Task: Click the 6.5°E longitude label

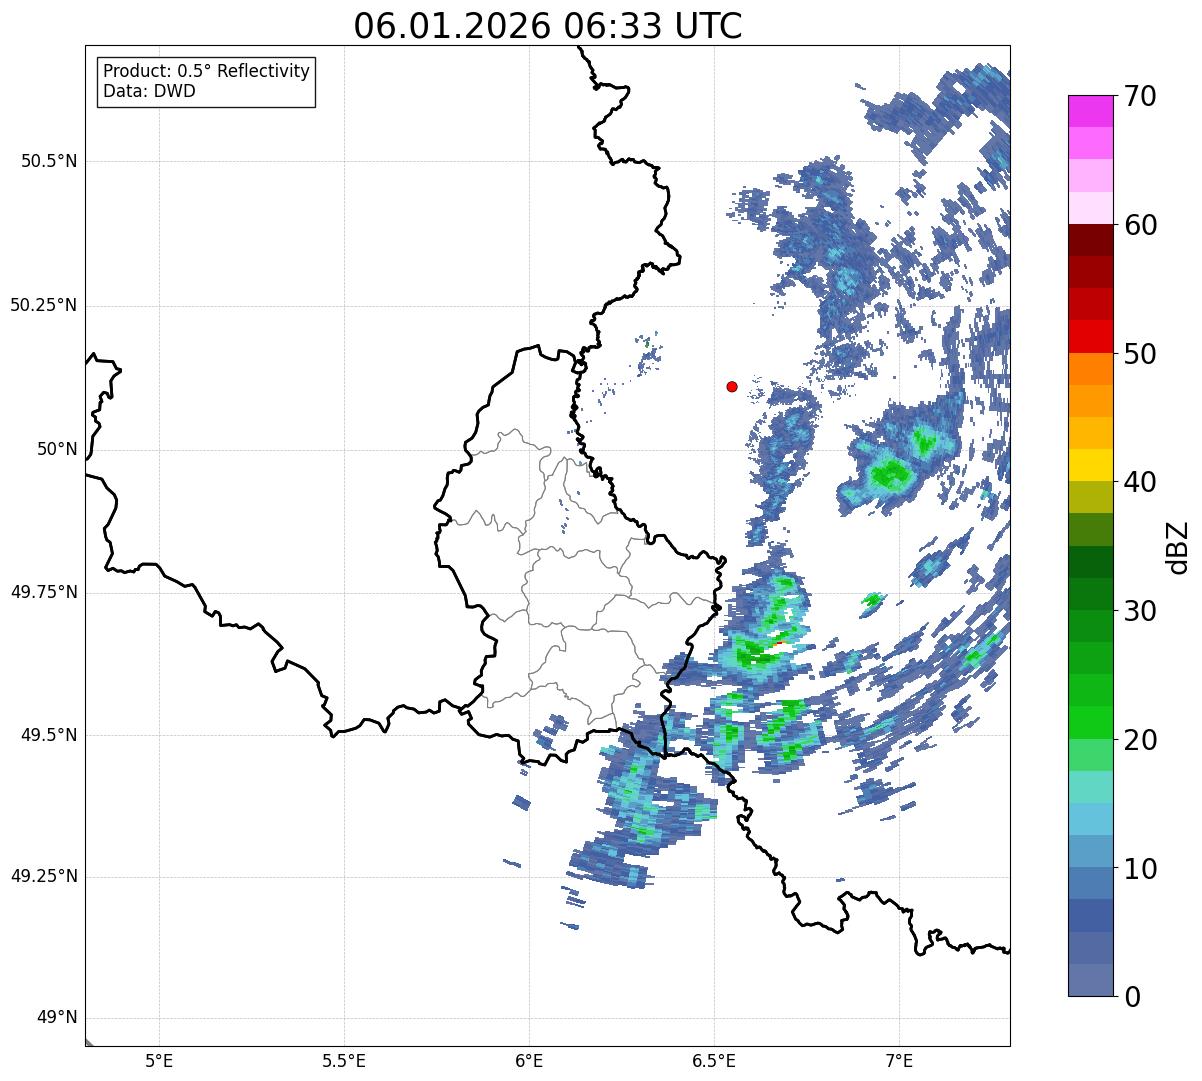Action: coord(715,1061)
